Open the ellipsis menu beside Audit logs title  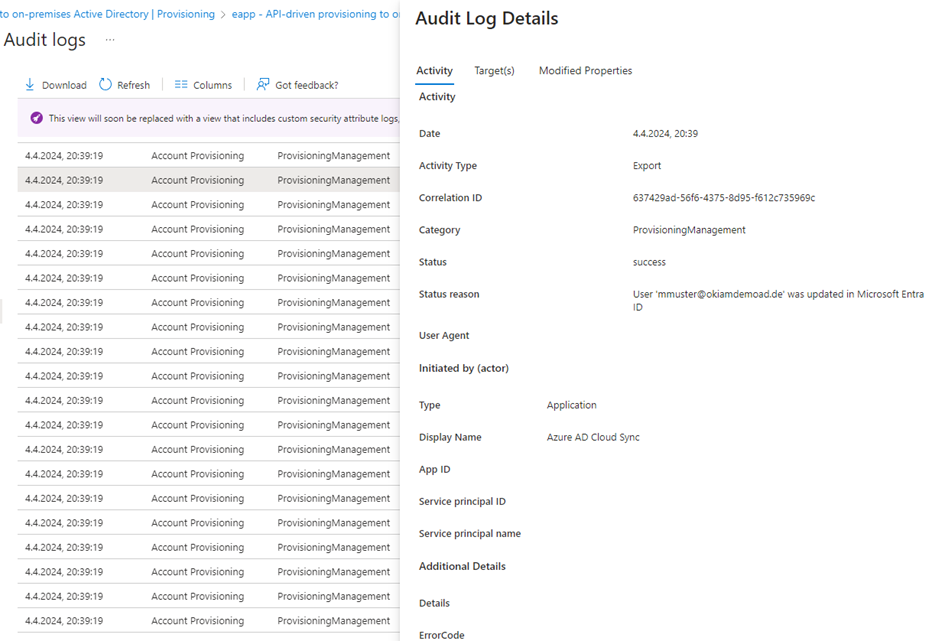click(x=110, y=40)
